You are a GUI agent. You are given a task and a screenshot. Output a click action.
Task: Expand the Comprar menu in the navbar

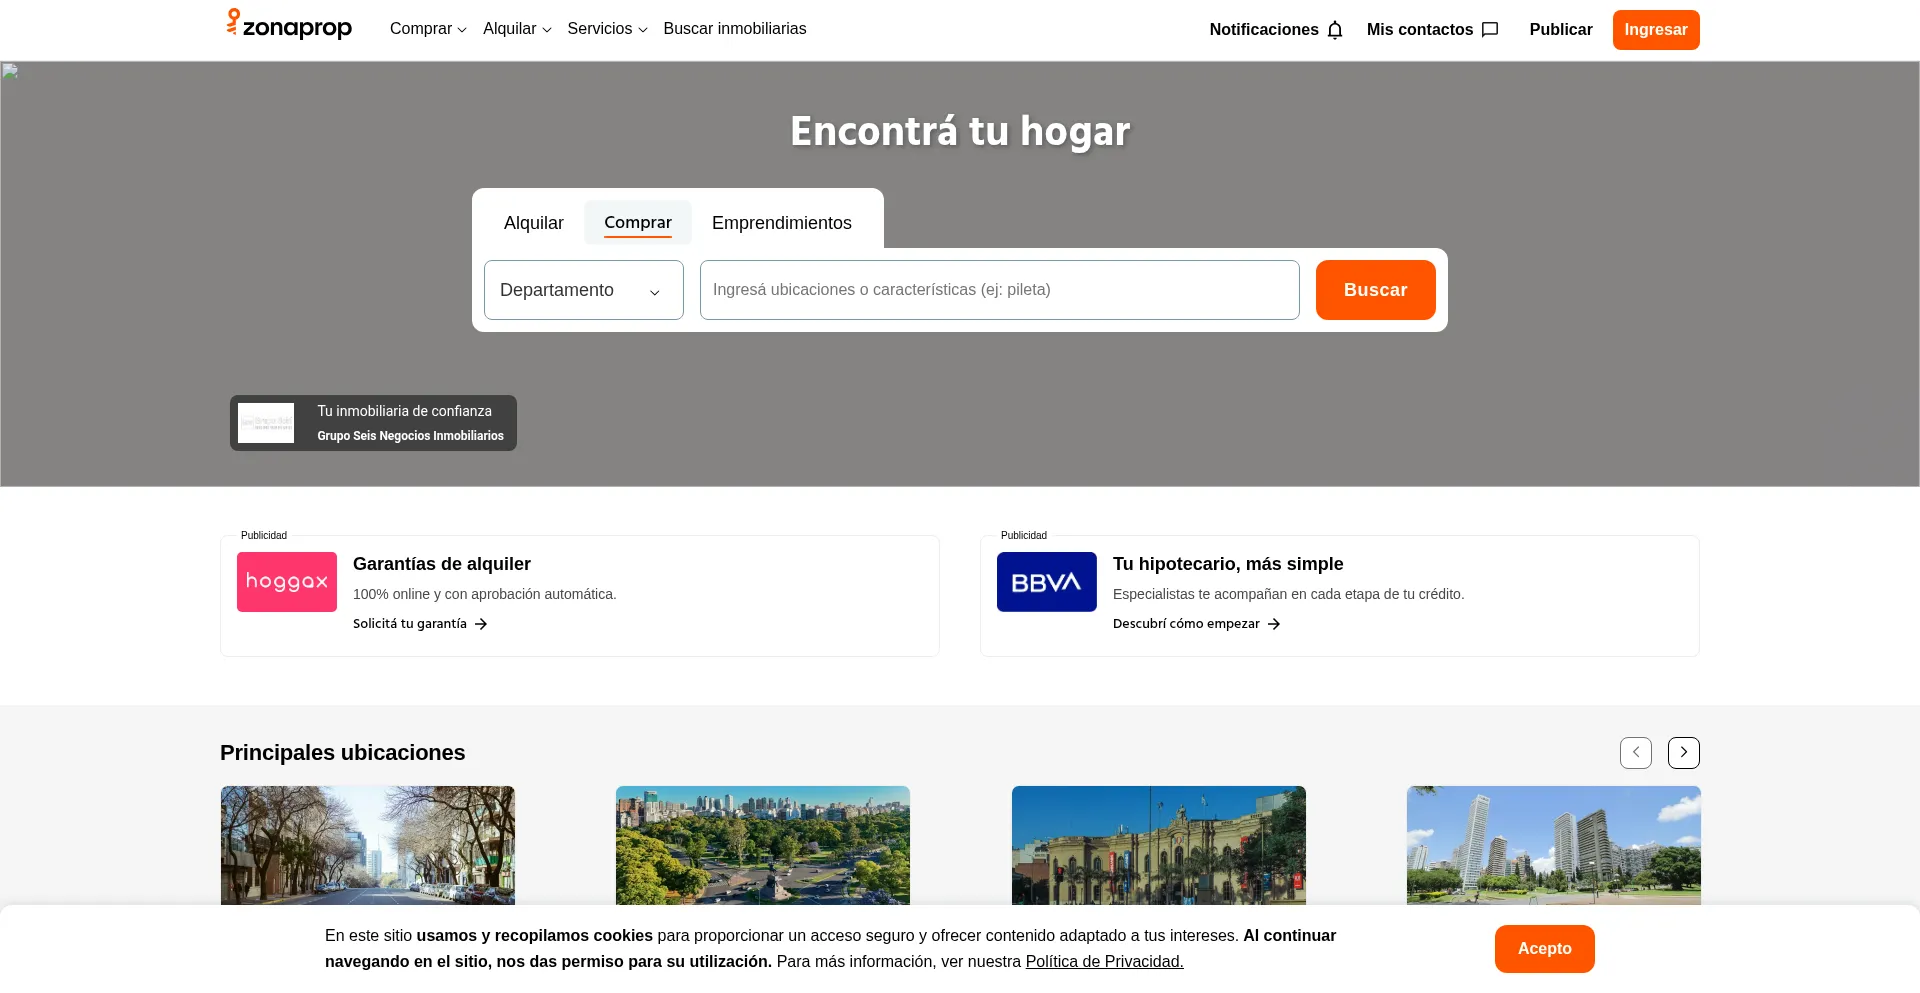pyautogui.click(x=428, y=29)
